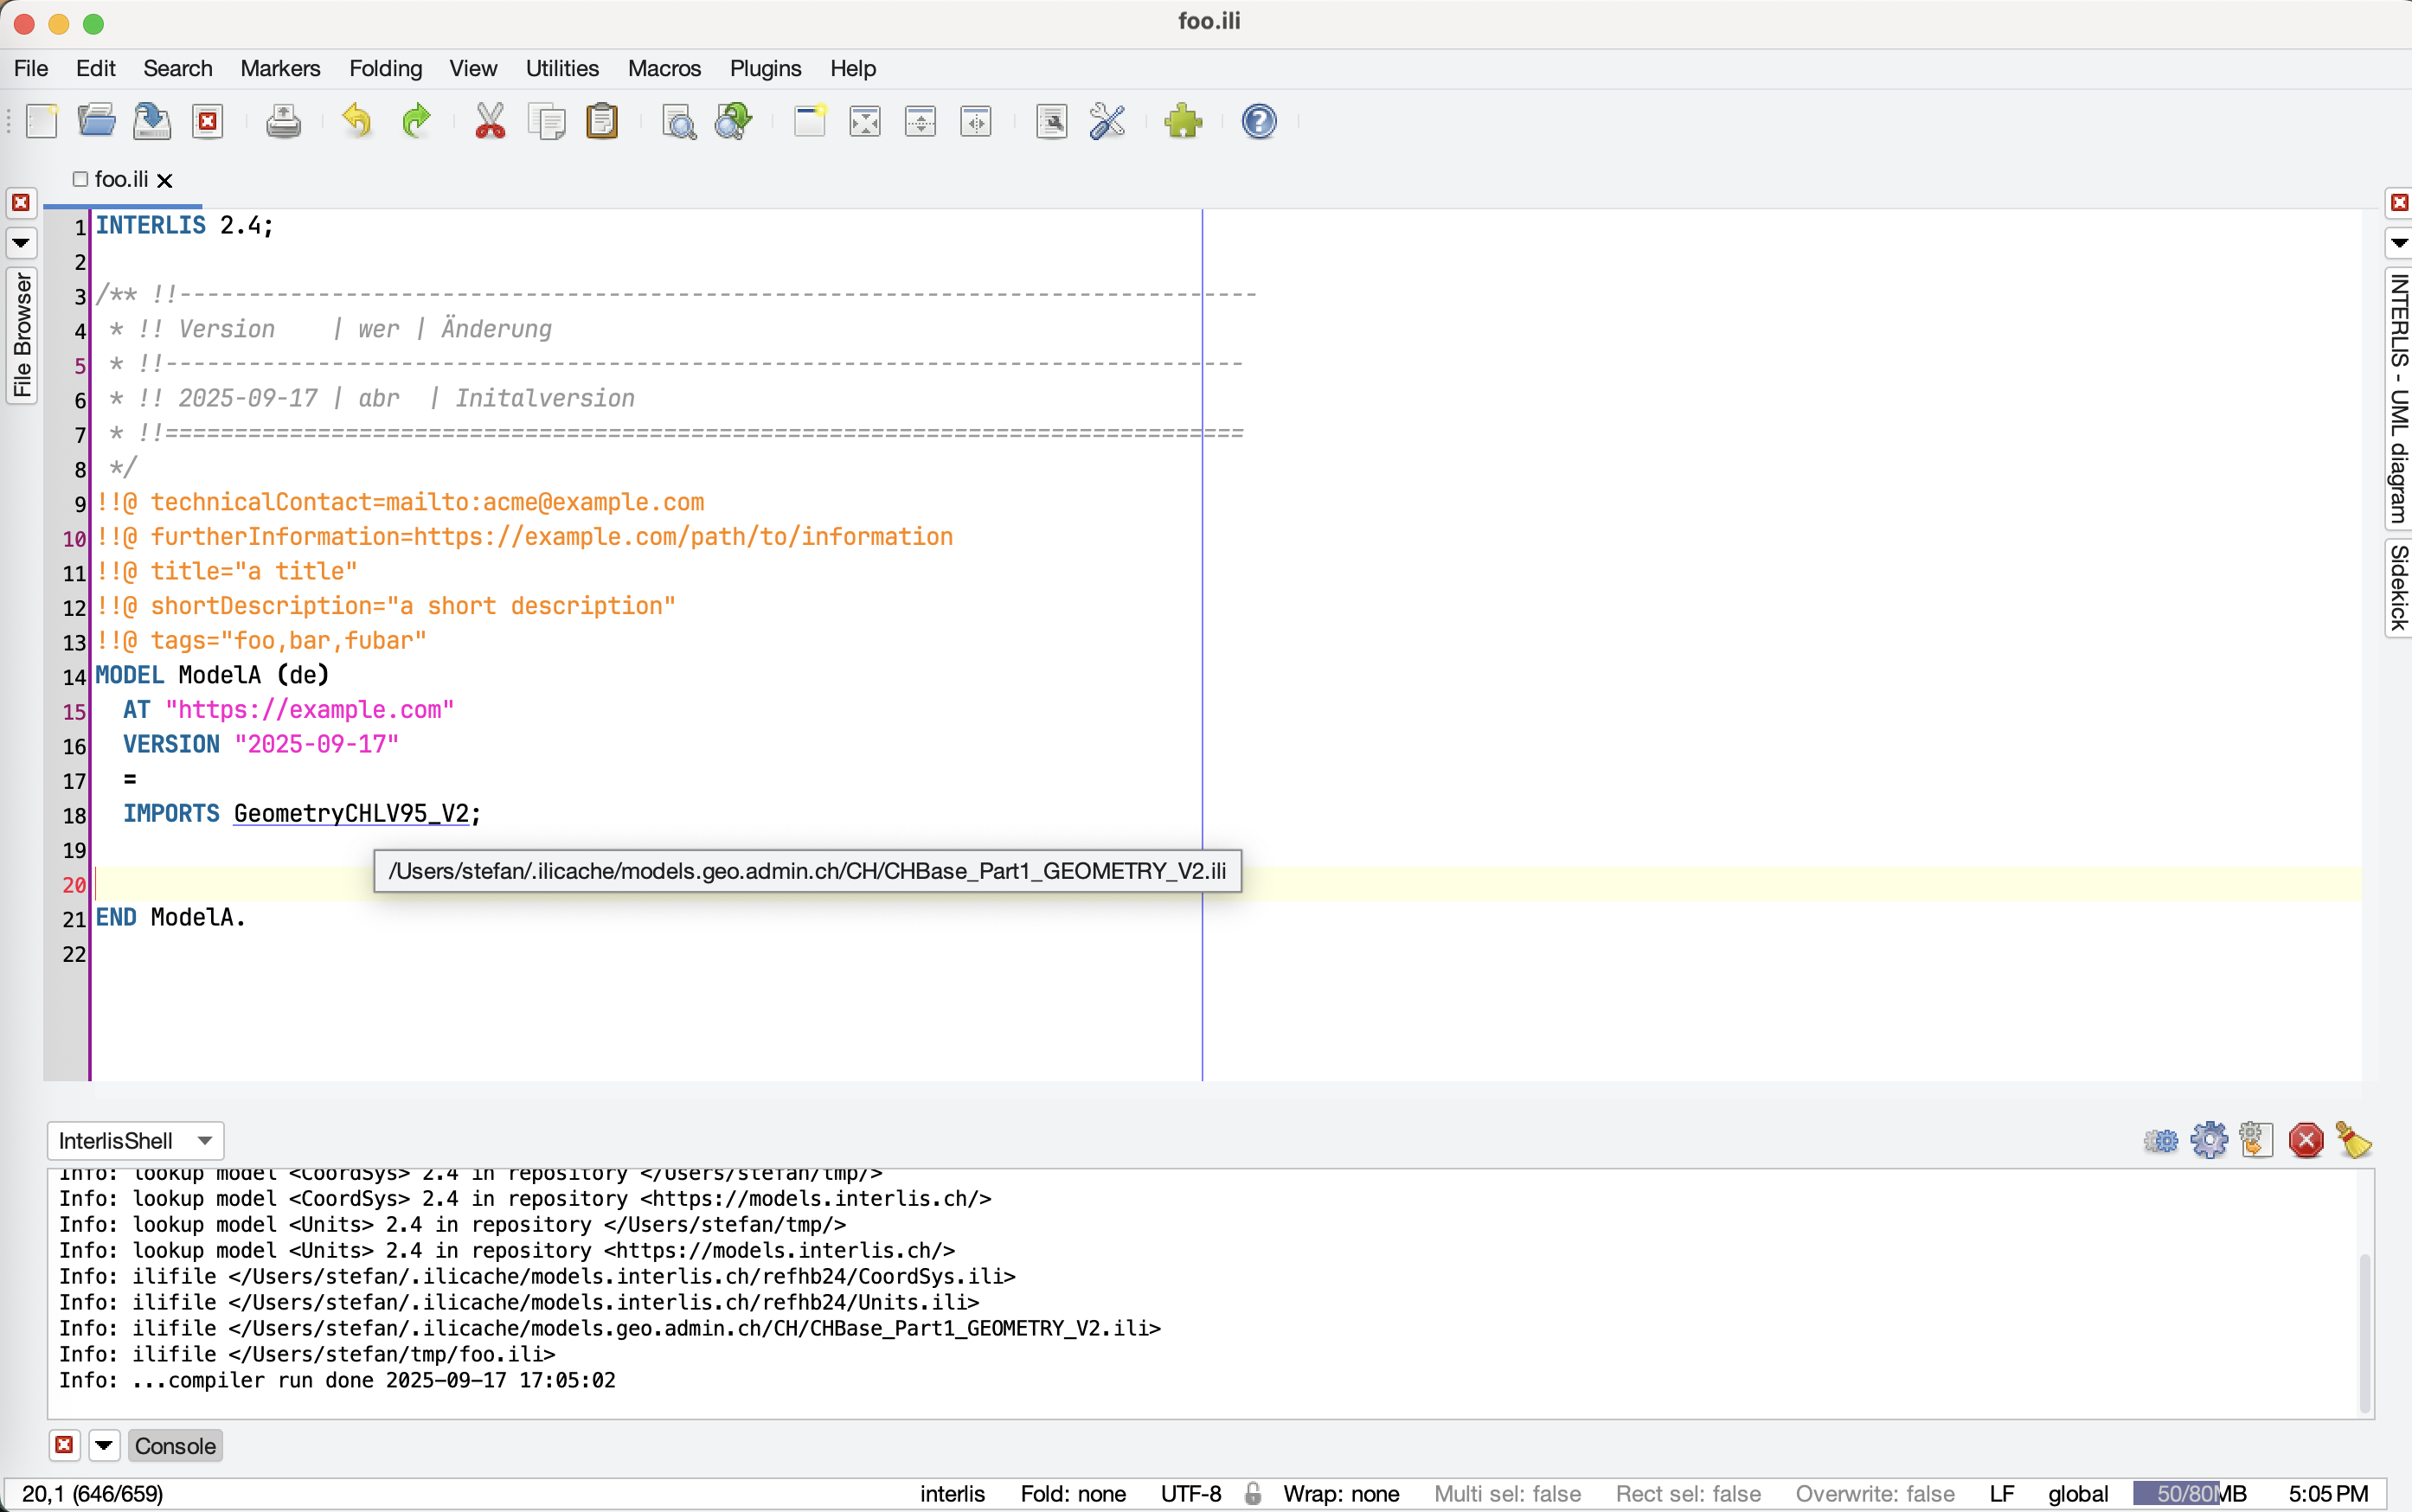Copy selection with the toolbar icon
The height and width of the screenshot is (1512, 2412).
[547, 122]
